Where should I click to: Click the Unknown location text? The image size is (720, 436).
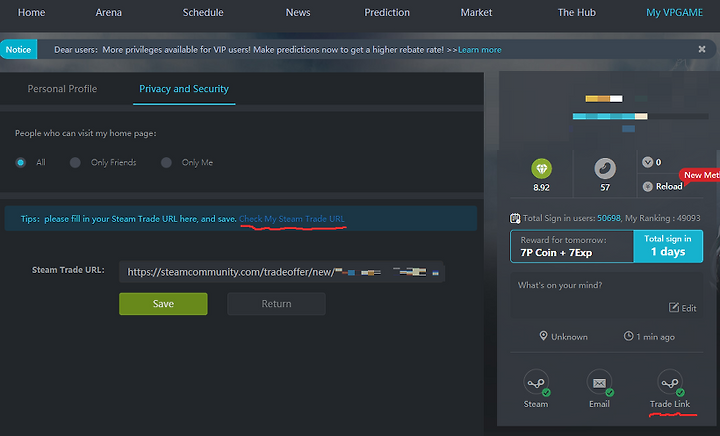(569, 337)
